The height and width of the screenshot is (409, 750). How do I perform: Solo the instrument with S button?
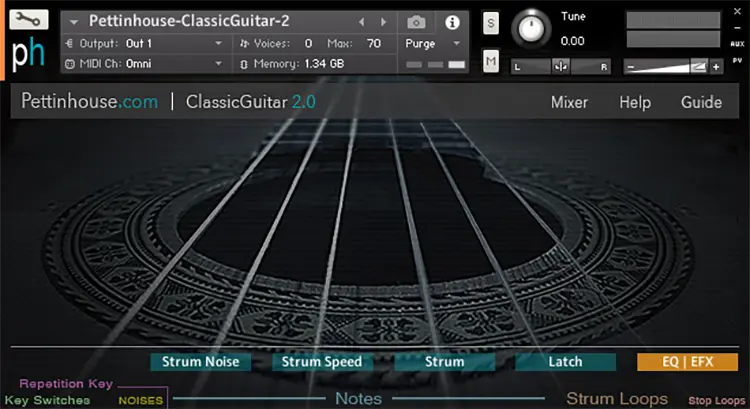(x=491, y=23)
